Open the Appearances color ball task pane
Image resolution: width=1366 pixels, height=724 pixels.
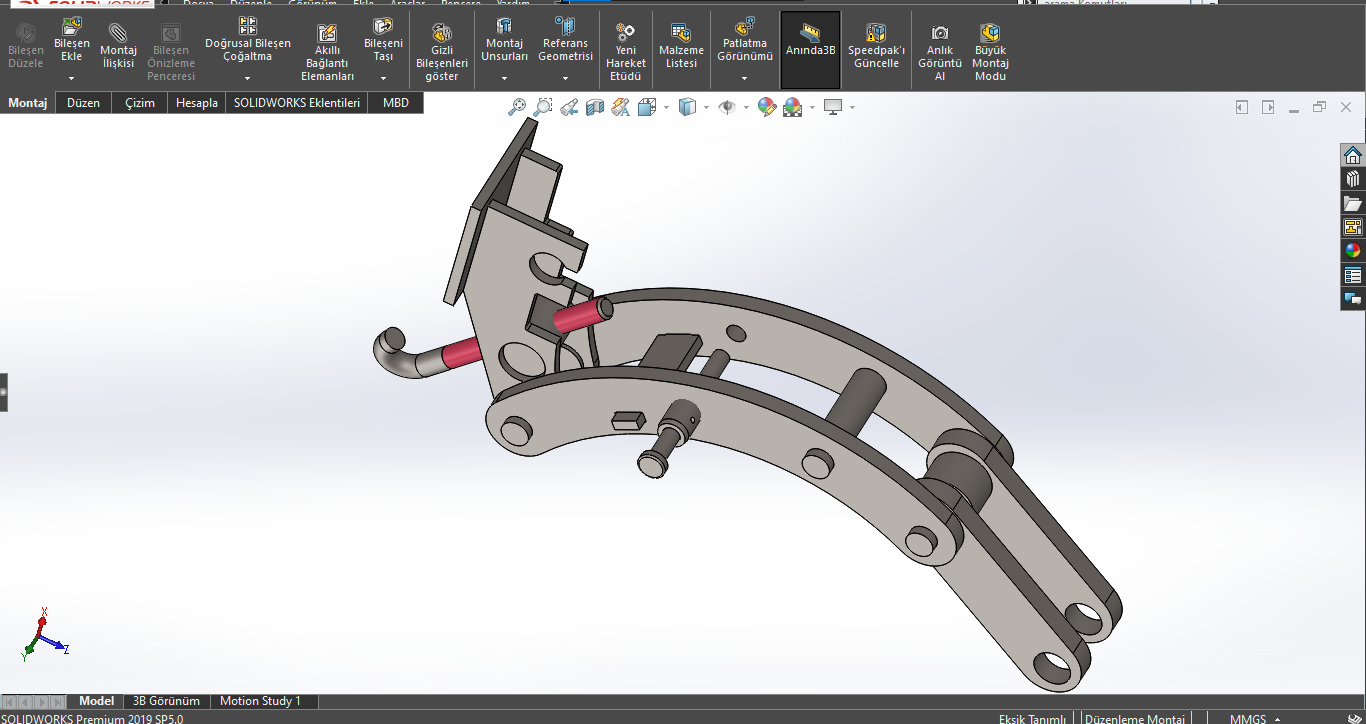coord(1353,251)
